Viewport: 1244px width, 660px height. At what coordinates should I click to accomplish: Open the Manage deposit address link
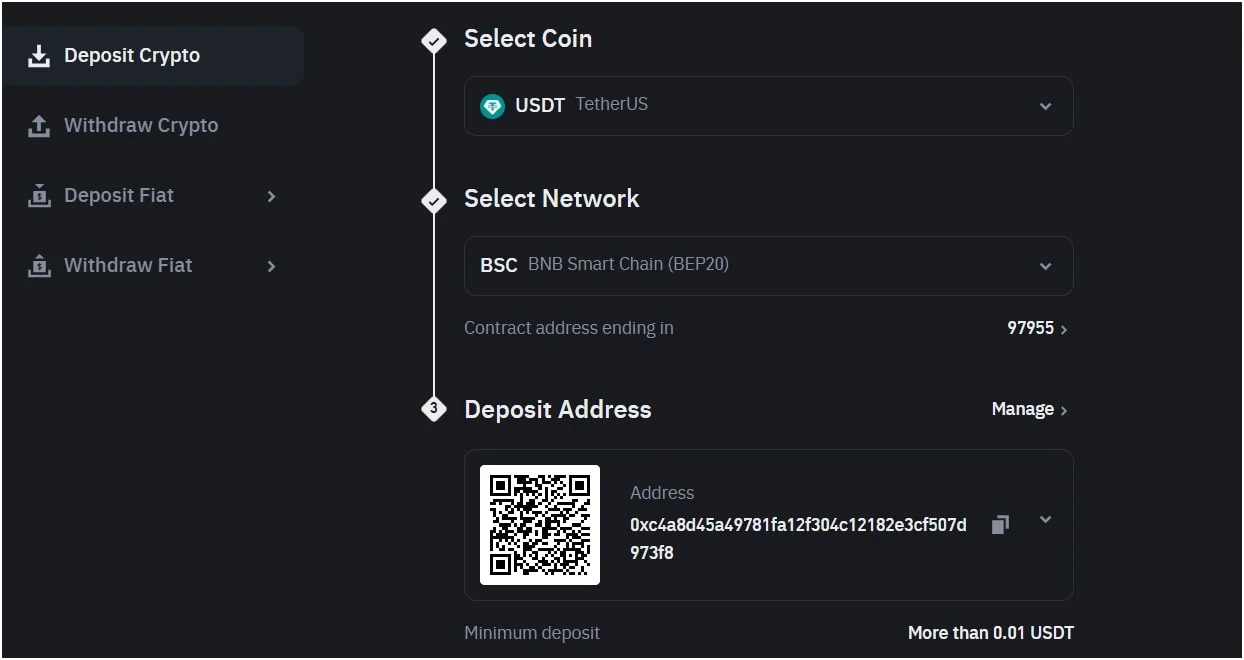click(1029, 409)
